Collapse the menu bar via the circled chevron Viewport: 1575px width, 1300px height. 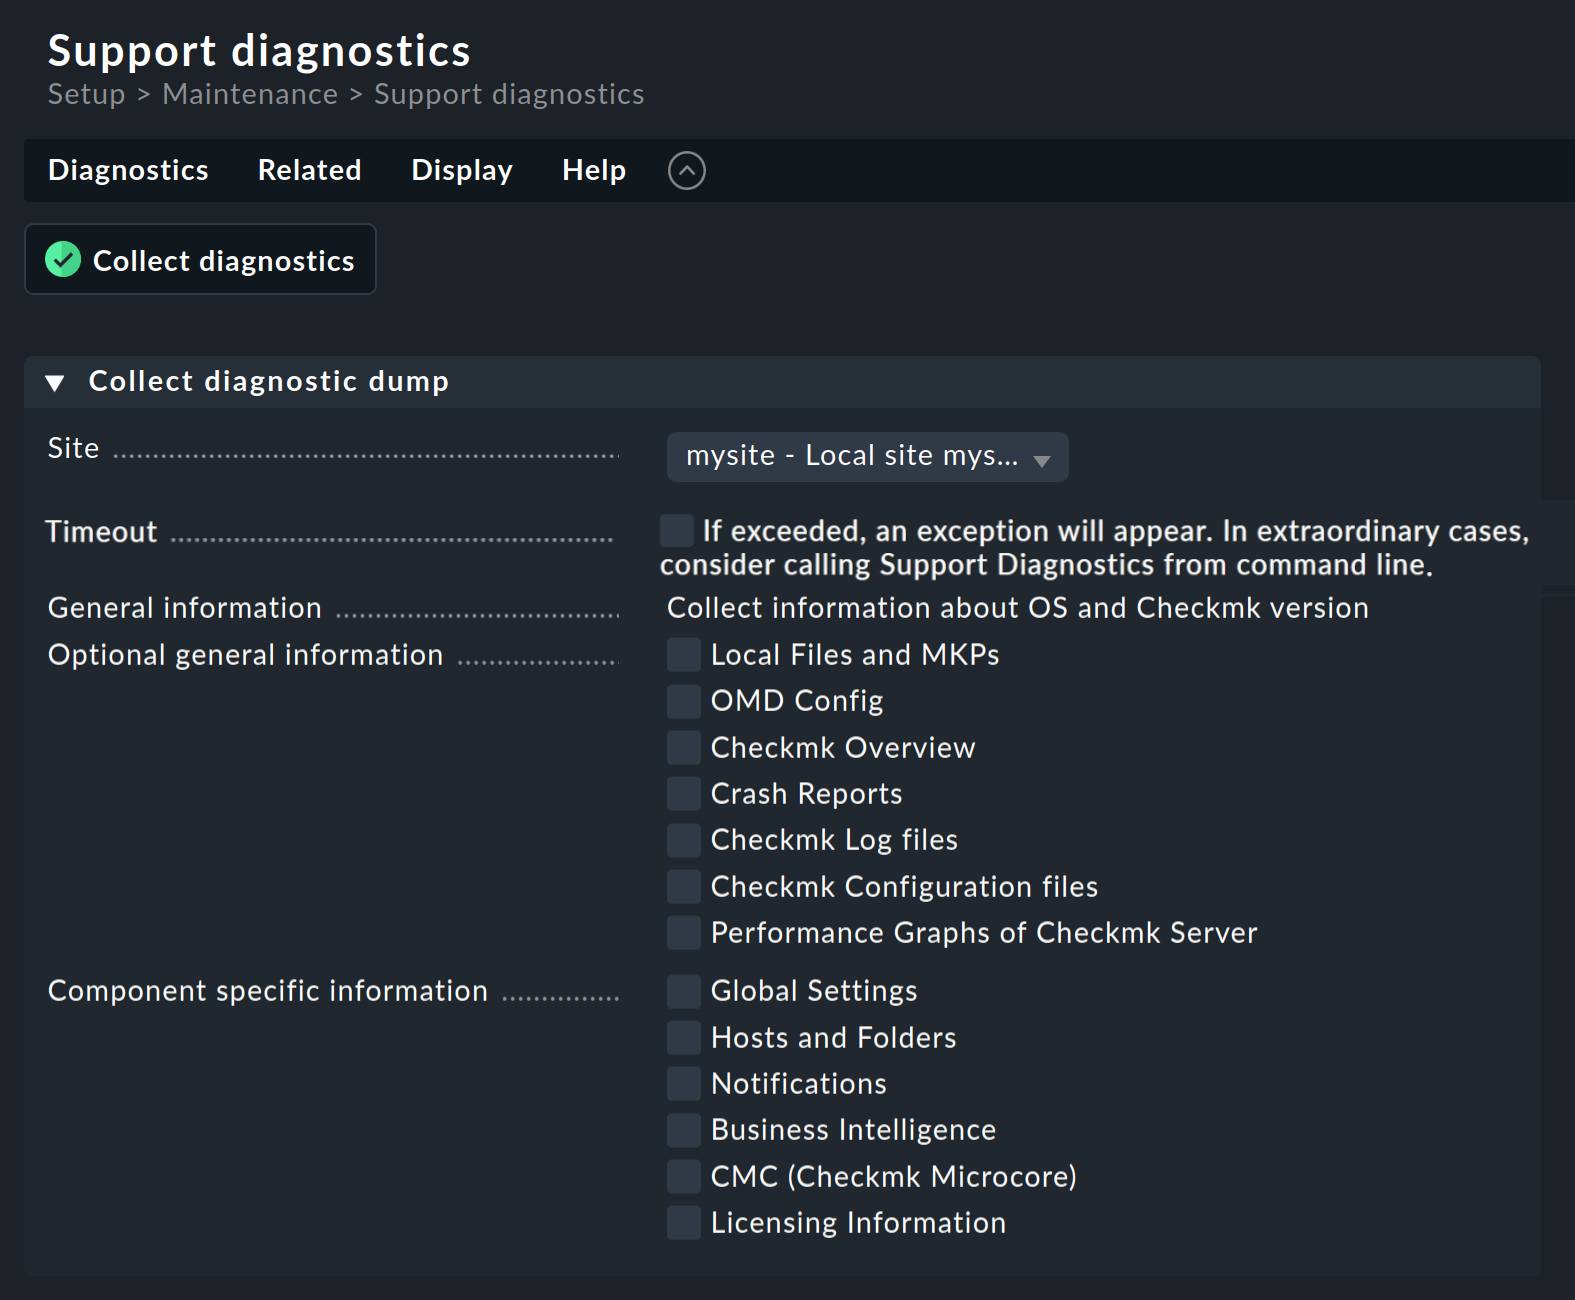(x=686, y=170)
